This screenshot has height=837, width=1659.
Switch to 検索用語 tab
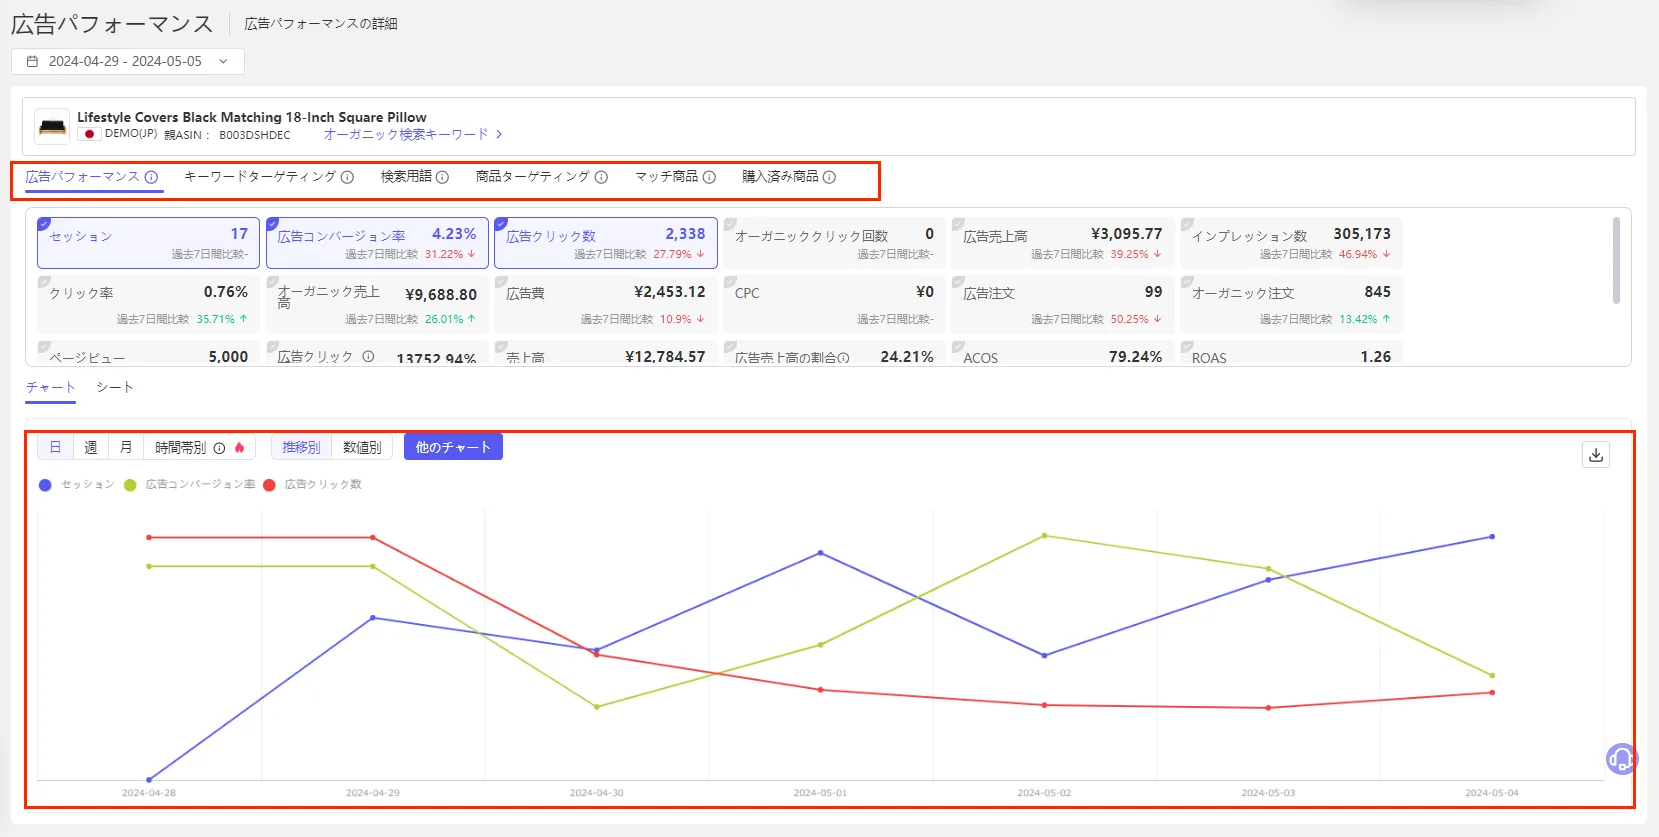(406, 177)
